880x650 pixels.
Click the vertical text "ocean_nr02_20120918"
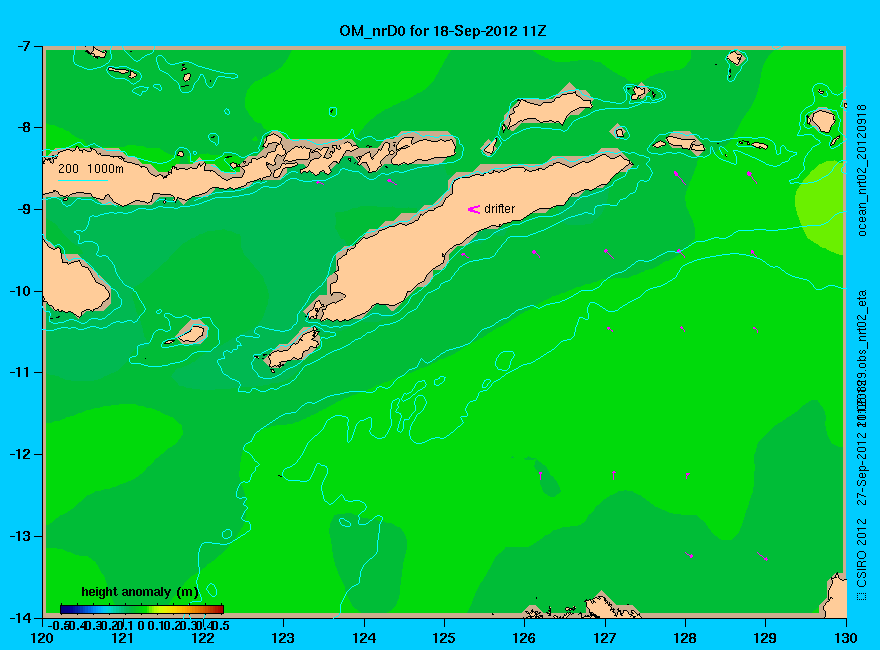point(862,170)
